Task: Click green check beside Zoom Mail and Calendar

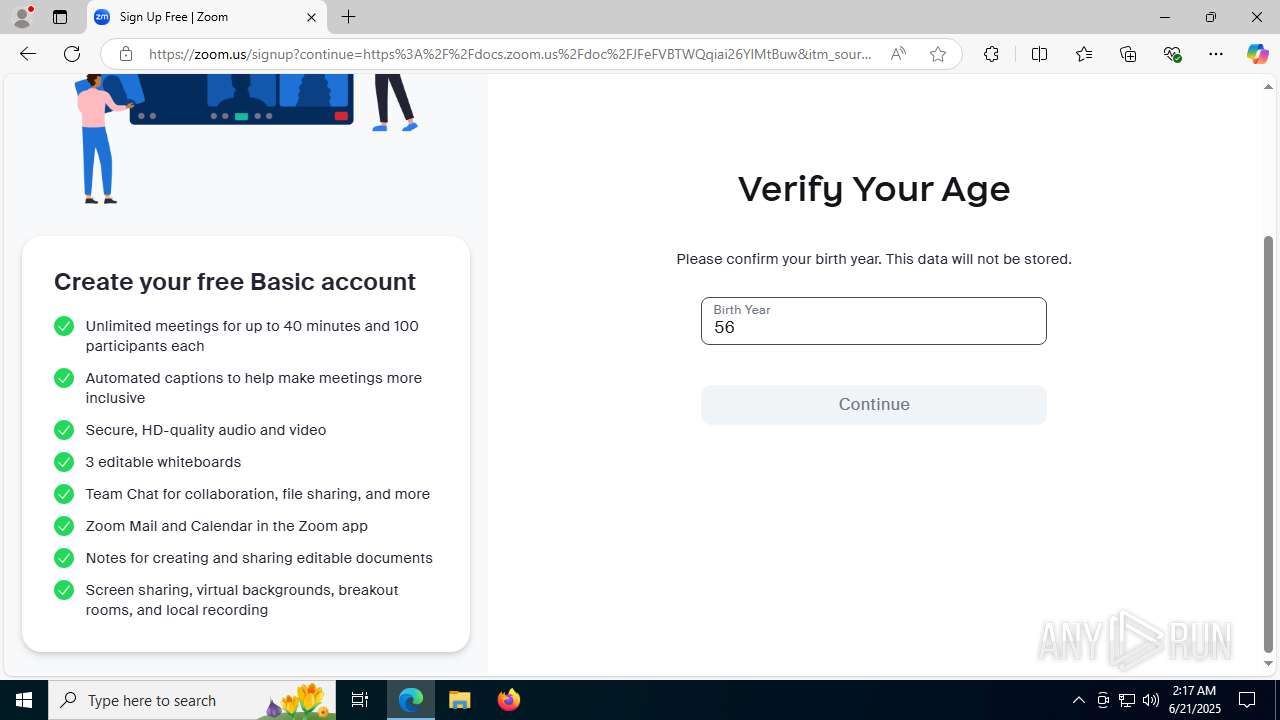Action: point(64,526)
